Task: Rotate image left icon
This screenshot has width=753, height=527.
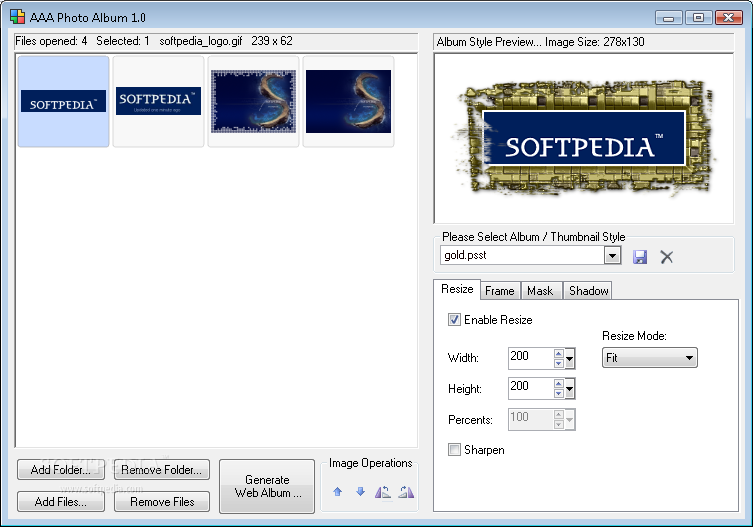Action: point(383,491)
